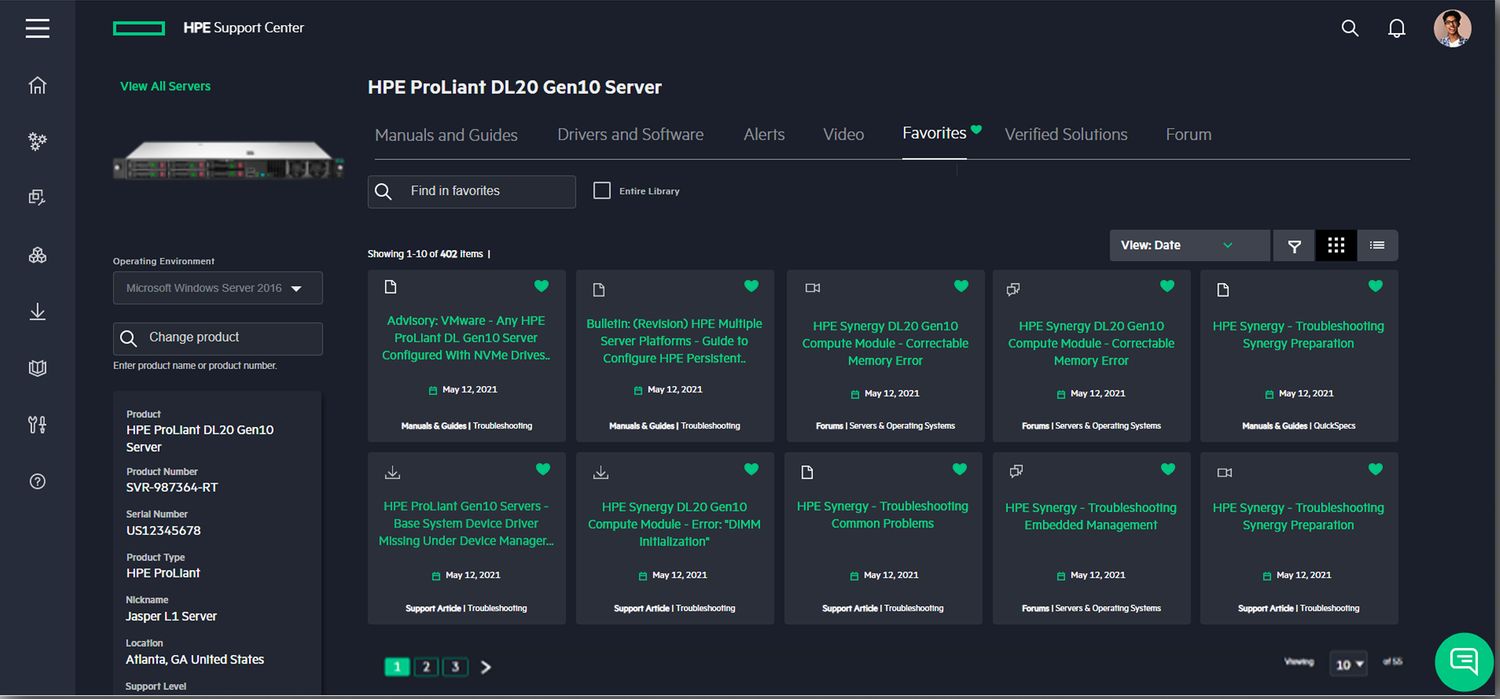This screenshot has height=699, width=1500.
Task: Open the help question mark icon
Action: (x=38, y=481)
